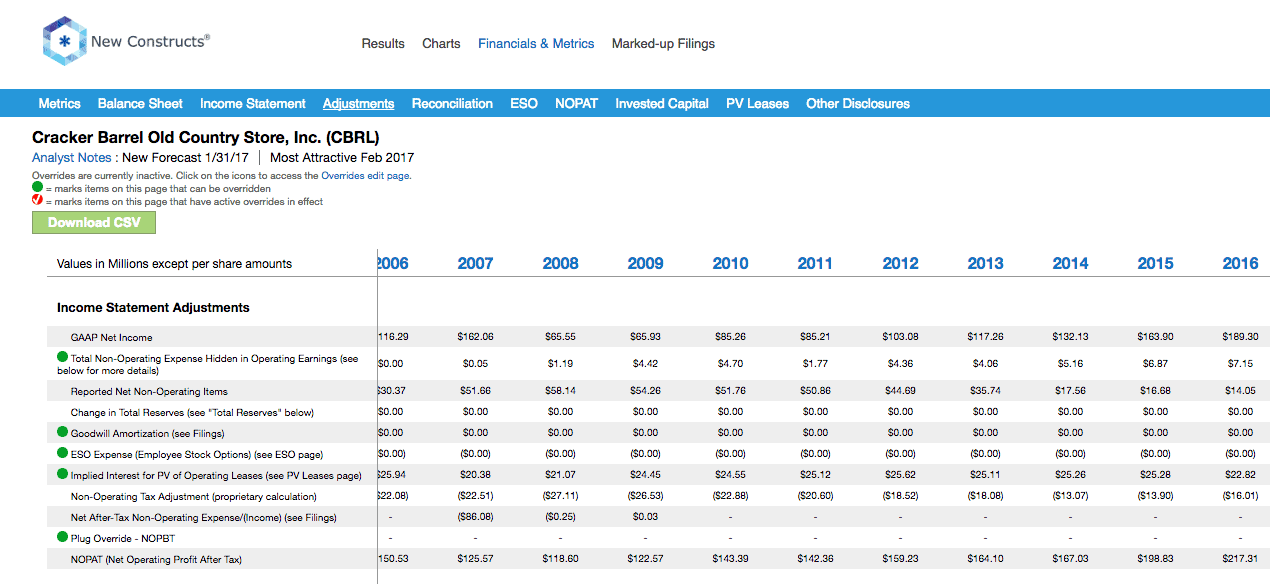Switch to the Metrics tab
1270x584 pixels.
59,103
